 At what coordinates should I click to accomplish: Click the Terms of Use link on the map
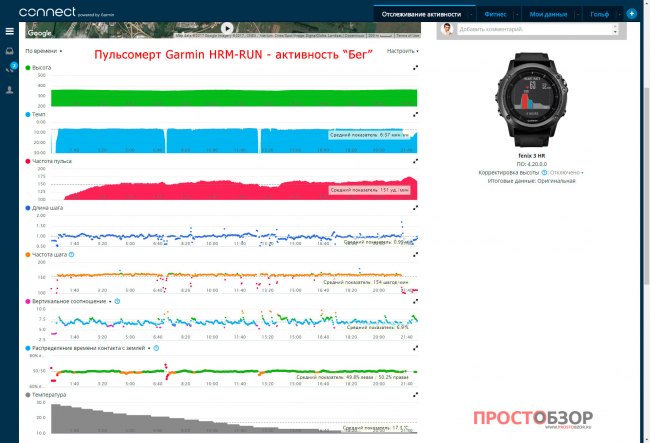coord(408,36)
